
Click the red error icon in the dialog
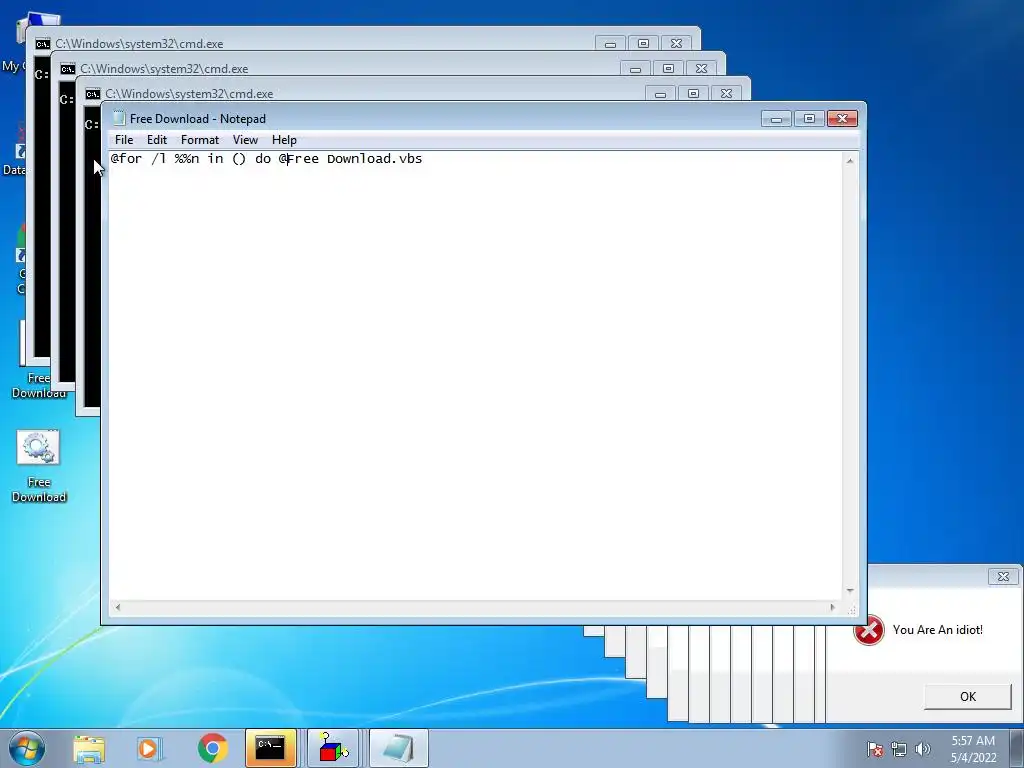[x=869, y=630]
